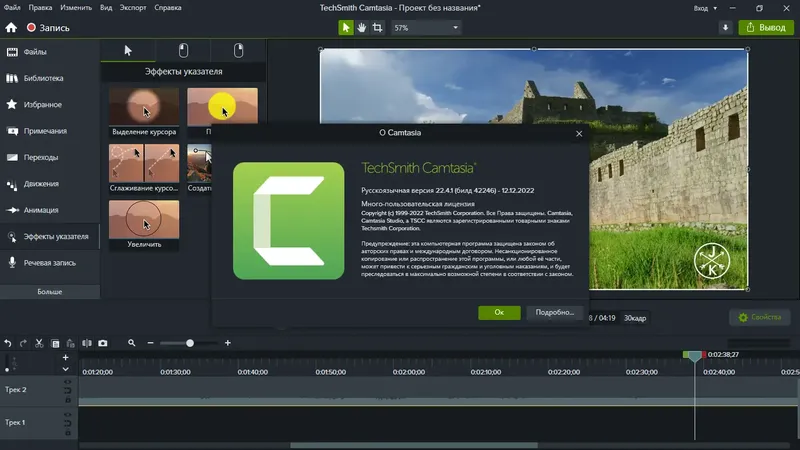The image size is (800, 450).
Task: Add a new track with plus icon
Action: coord(65,358)
